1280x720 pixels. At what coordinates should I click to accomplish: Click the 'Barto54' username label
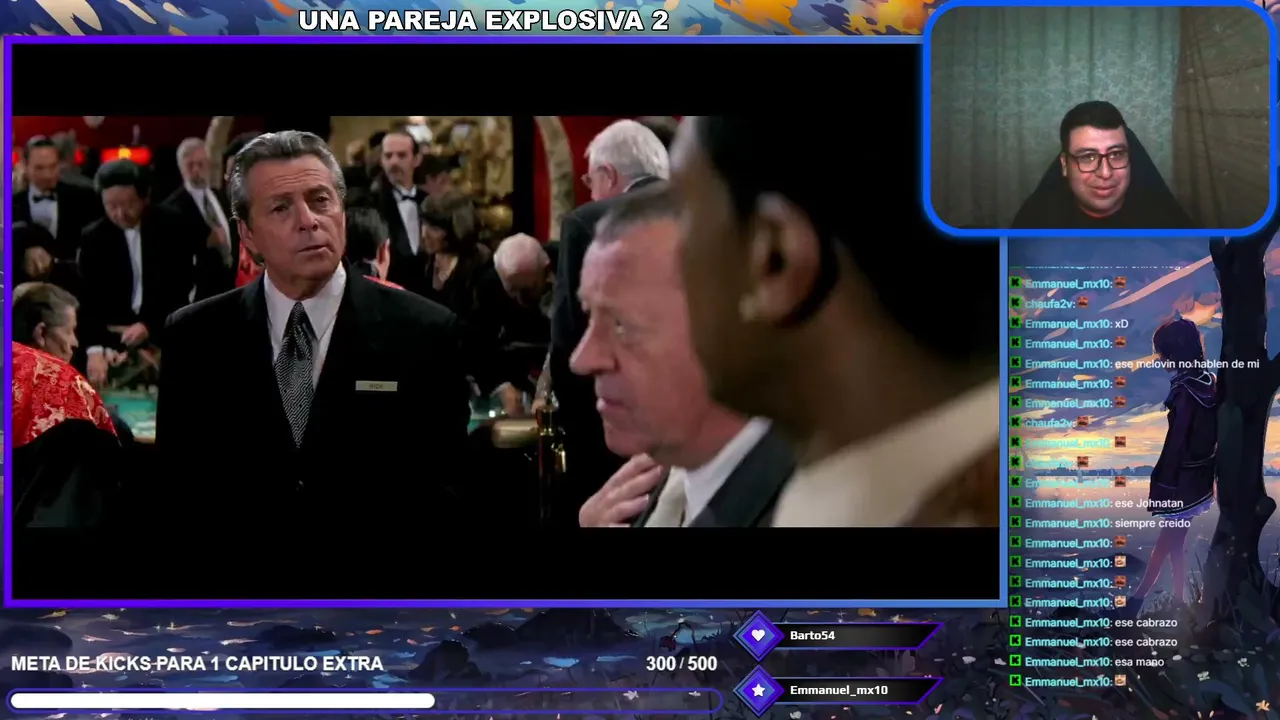coord(812,635)
